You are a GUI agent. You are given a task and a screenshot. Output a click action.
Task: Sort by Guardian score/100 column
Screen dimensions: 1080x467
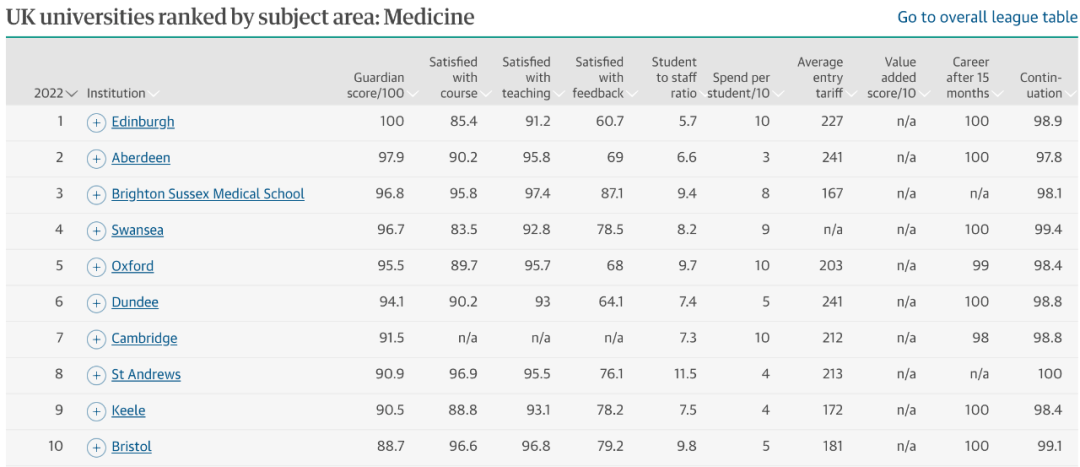point(379,85)
